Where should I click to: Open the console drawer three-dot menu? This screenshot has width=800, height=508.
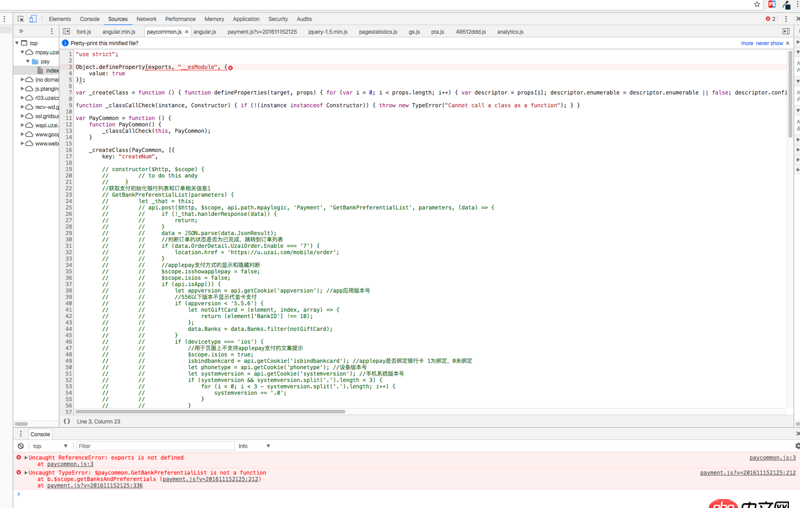pyautogui.click(x=20, y=434)
